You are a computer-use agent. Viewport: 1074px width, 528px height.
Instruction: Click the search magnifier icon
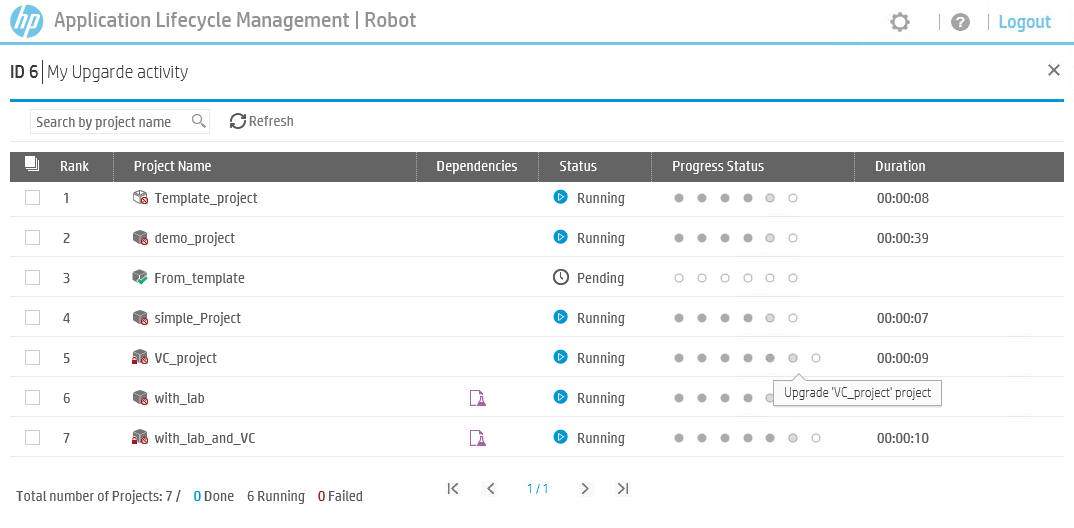[199, 121]
